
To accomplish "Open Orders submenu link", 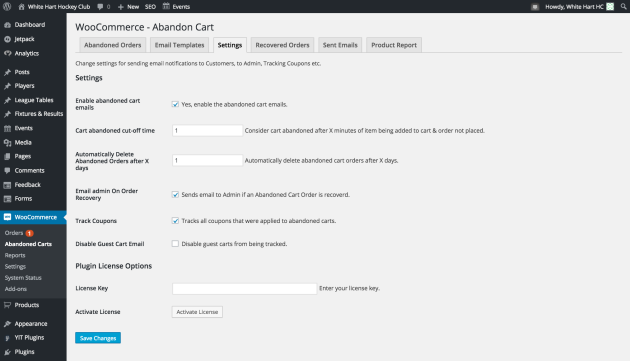I will pyautogui.click(x=14, y=233).
